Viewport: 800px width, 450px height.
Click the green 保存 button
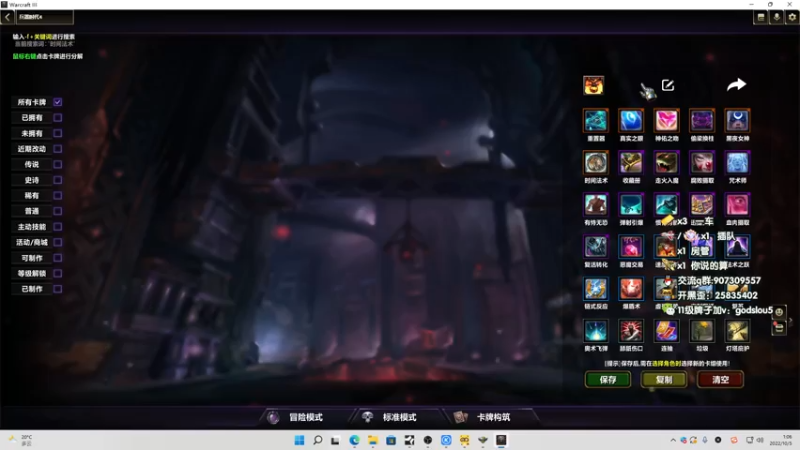tap(608, 379)
